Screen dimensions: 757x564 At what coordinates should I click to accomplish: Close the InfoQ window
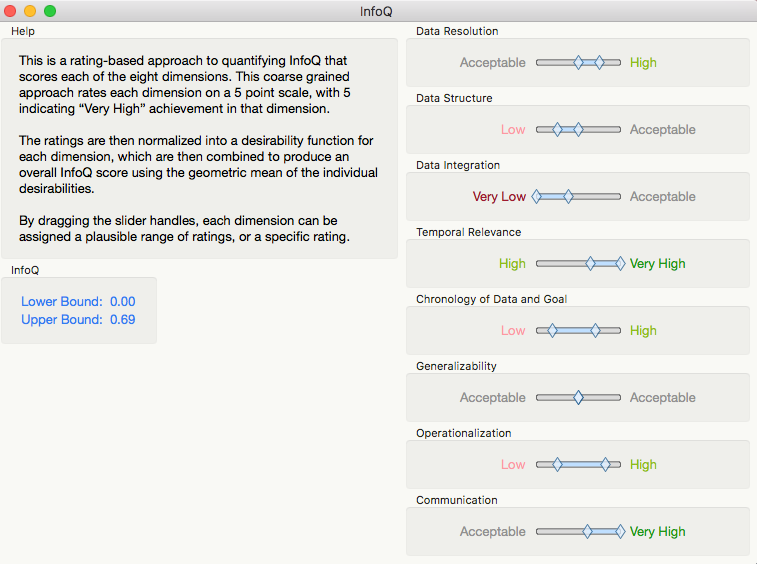pyautogui.click(x=10, y=11)
